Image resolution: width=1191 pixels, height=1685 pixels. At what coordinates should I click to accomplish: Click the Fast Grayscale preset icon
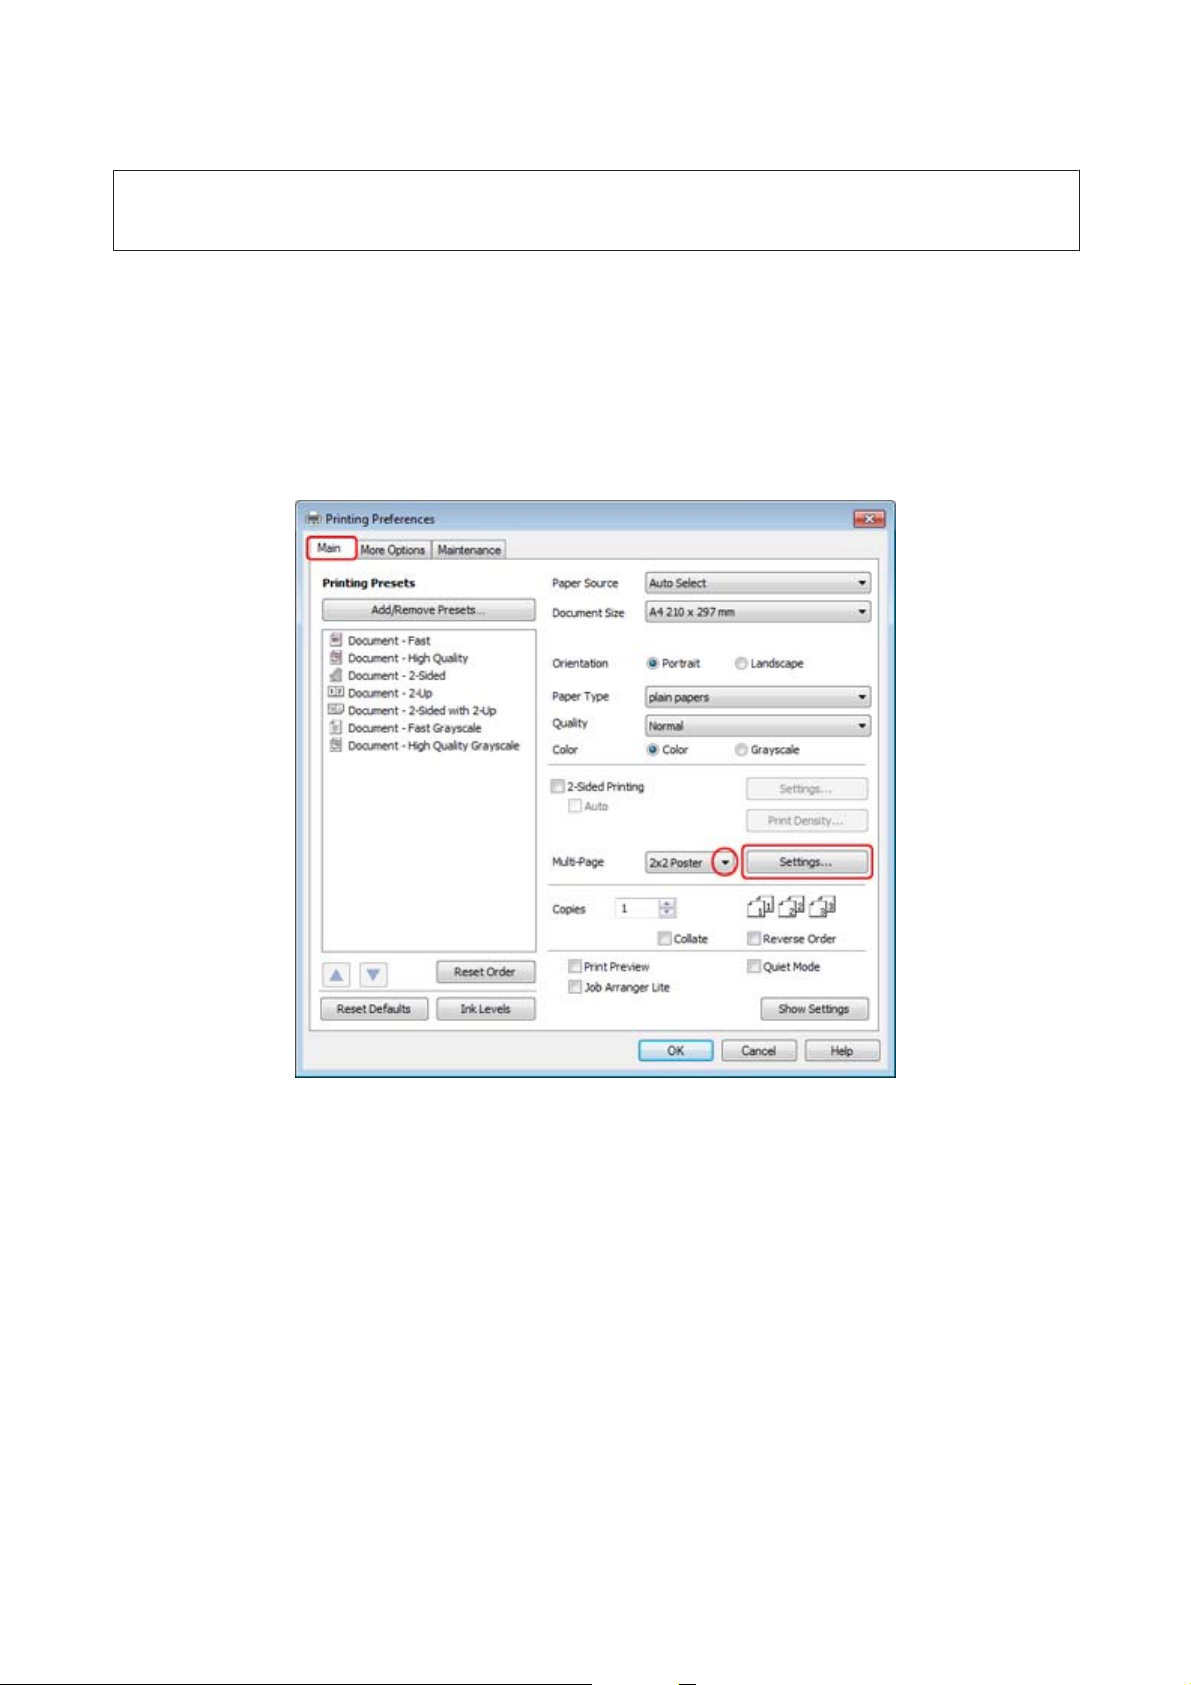[x=336, y=728]
